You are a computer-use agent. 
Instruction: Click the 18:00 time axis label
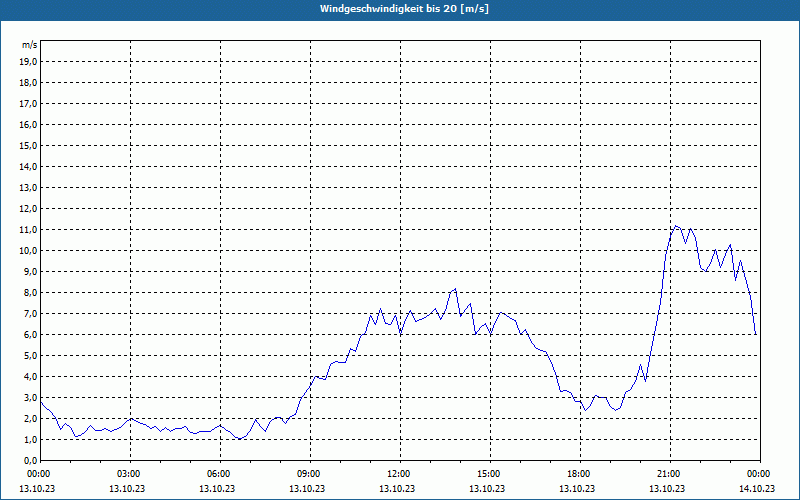coord(580,474)
